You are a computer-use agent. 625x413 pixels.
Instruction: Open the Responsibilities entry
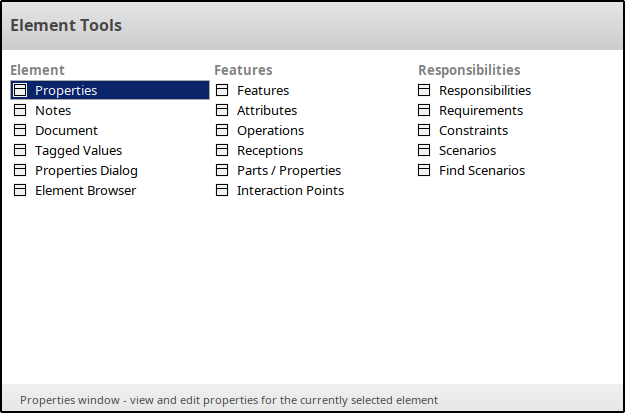(485, 90)
